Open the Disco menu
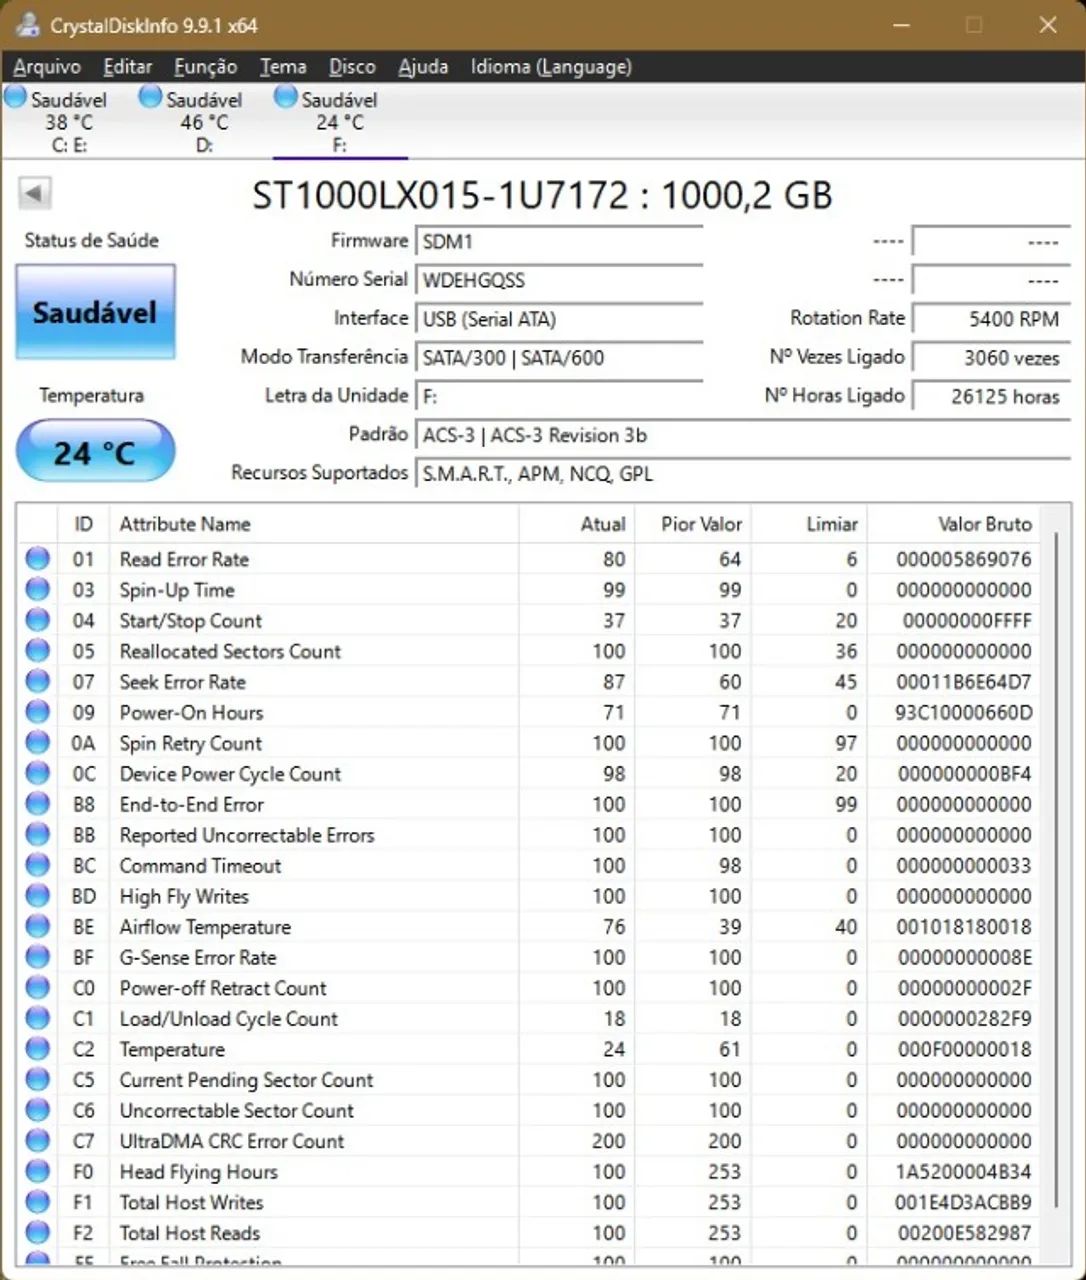Image resolution: width=1086 pixels, height=1280 pixels. pos(352,67)
